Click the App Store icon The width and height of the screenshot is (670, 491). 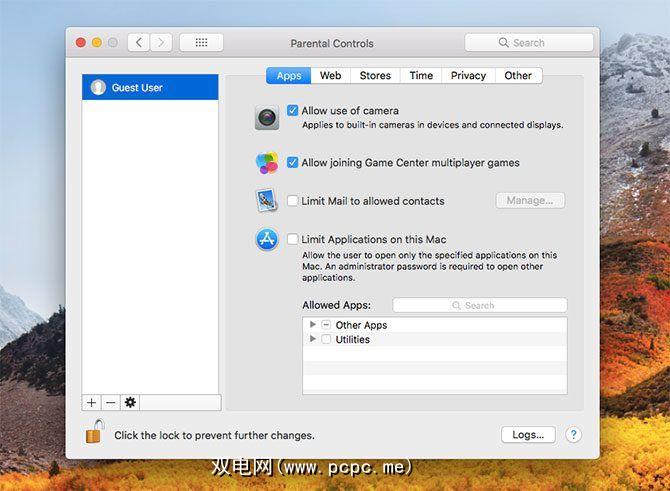click(267, 239)
